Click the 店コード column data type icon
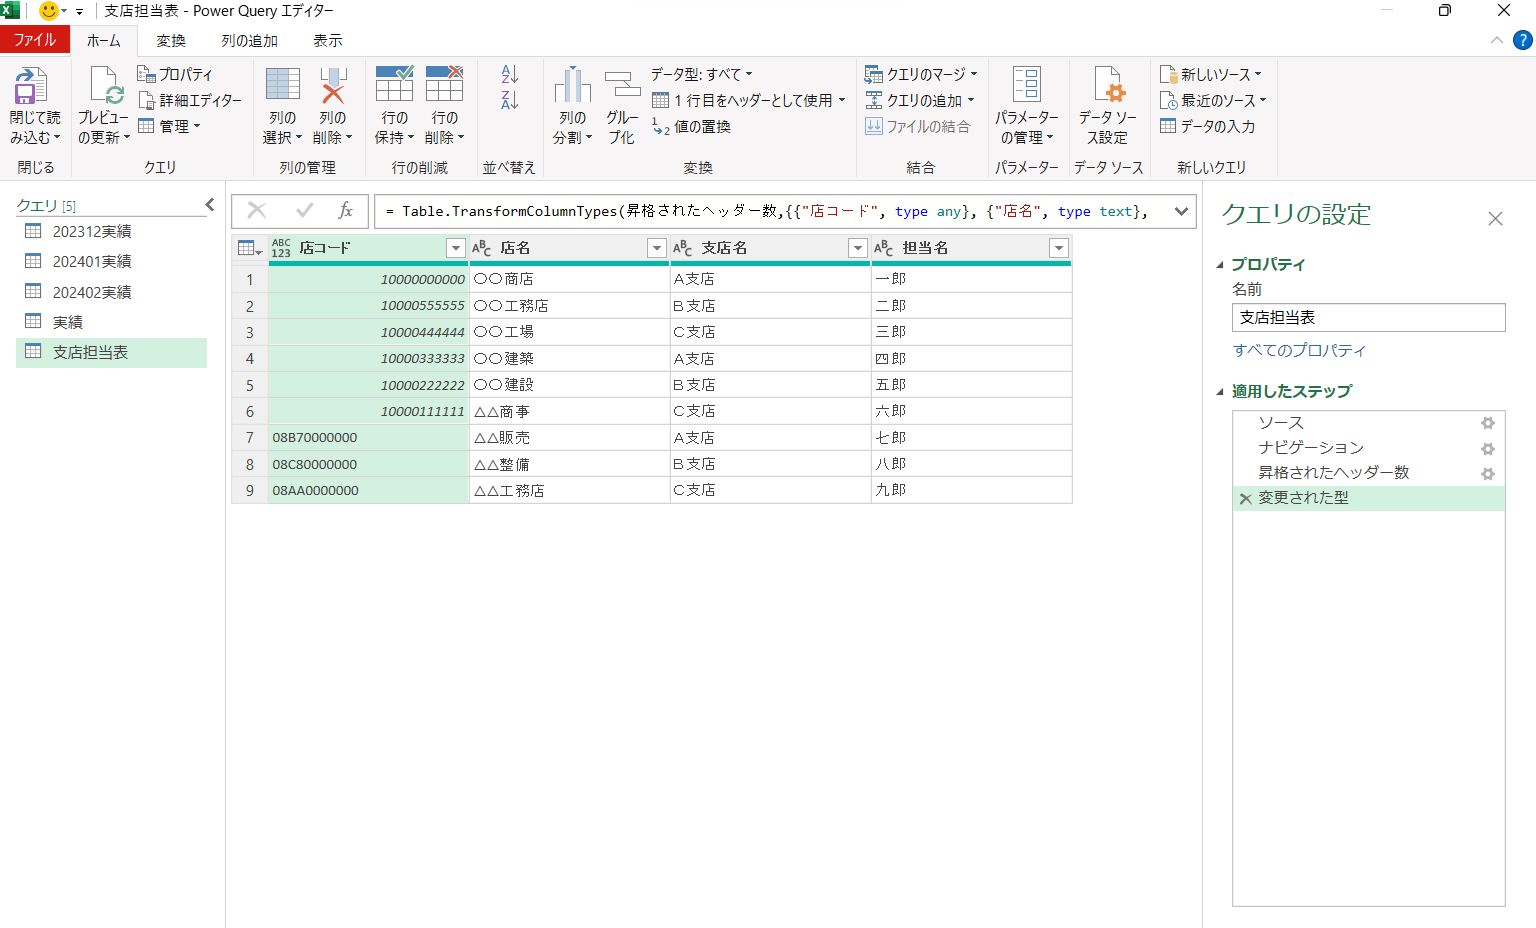The image size is (1536, 928). (281, 248)
